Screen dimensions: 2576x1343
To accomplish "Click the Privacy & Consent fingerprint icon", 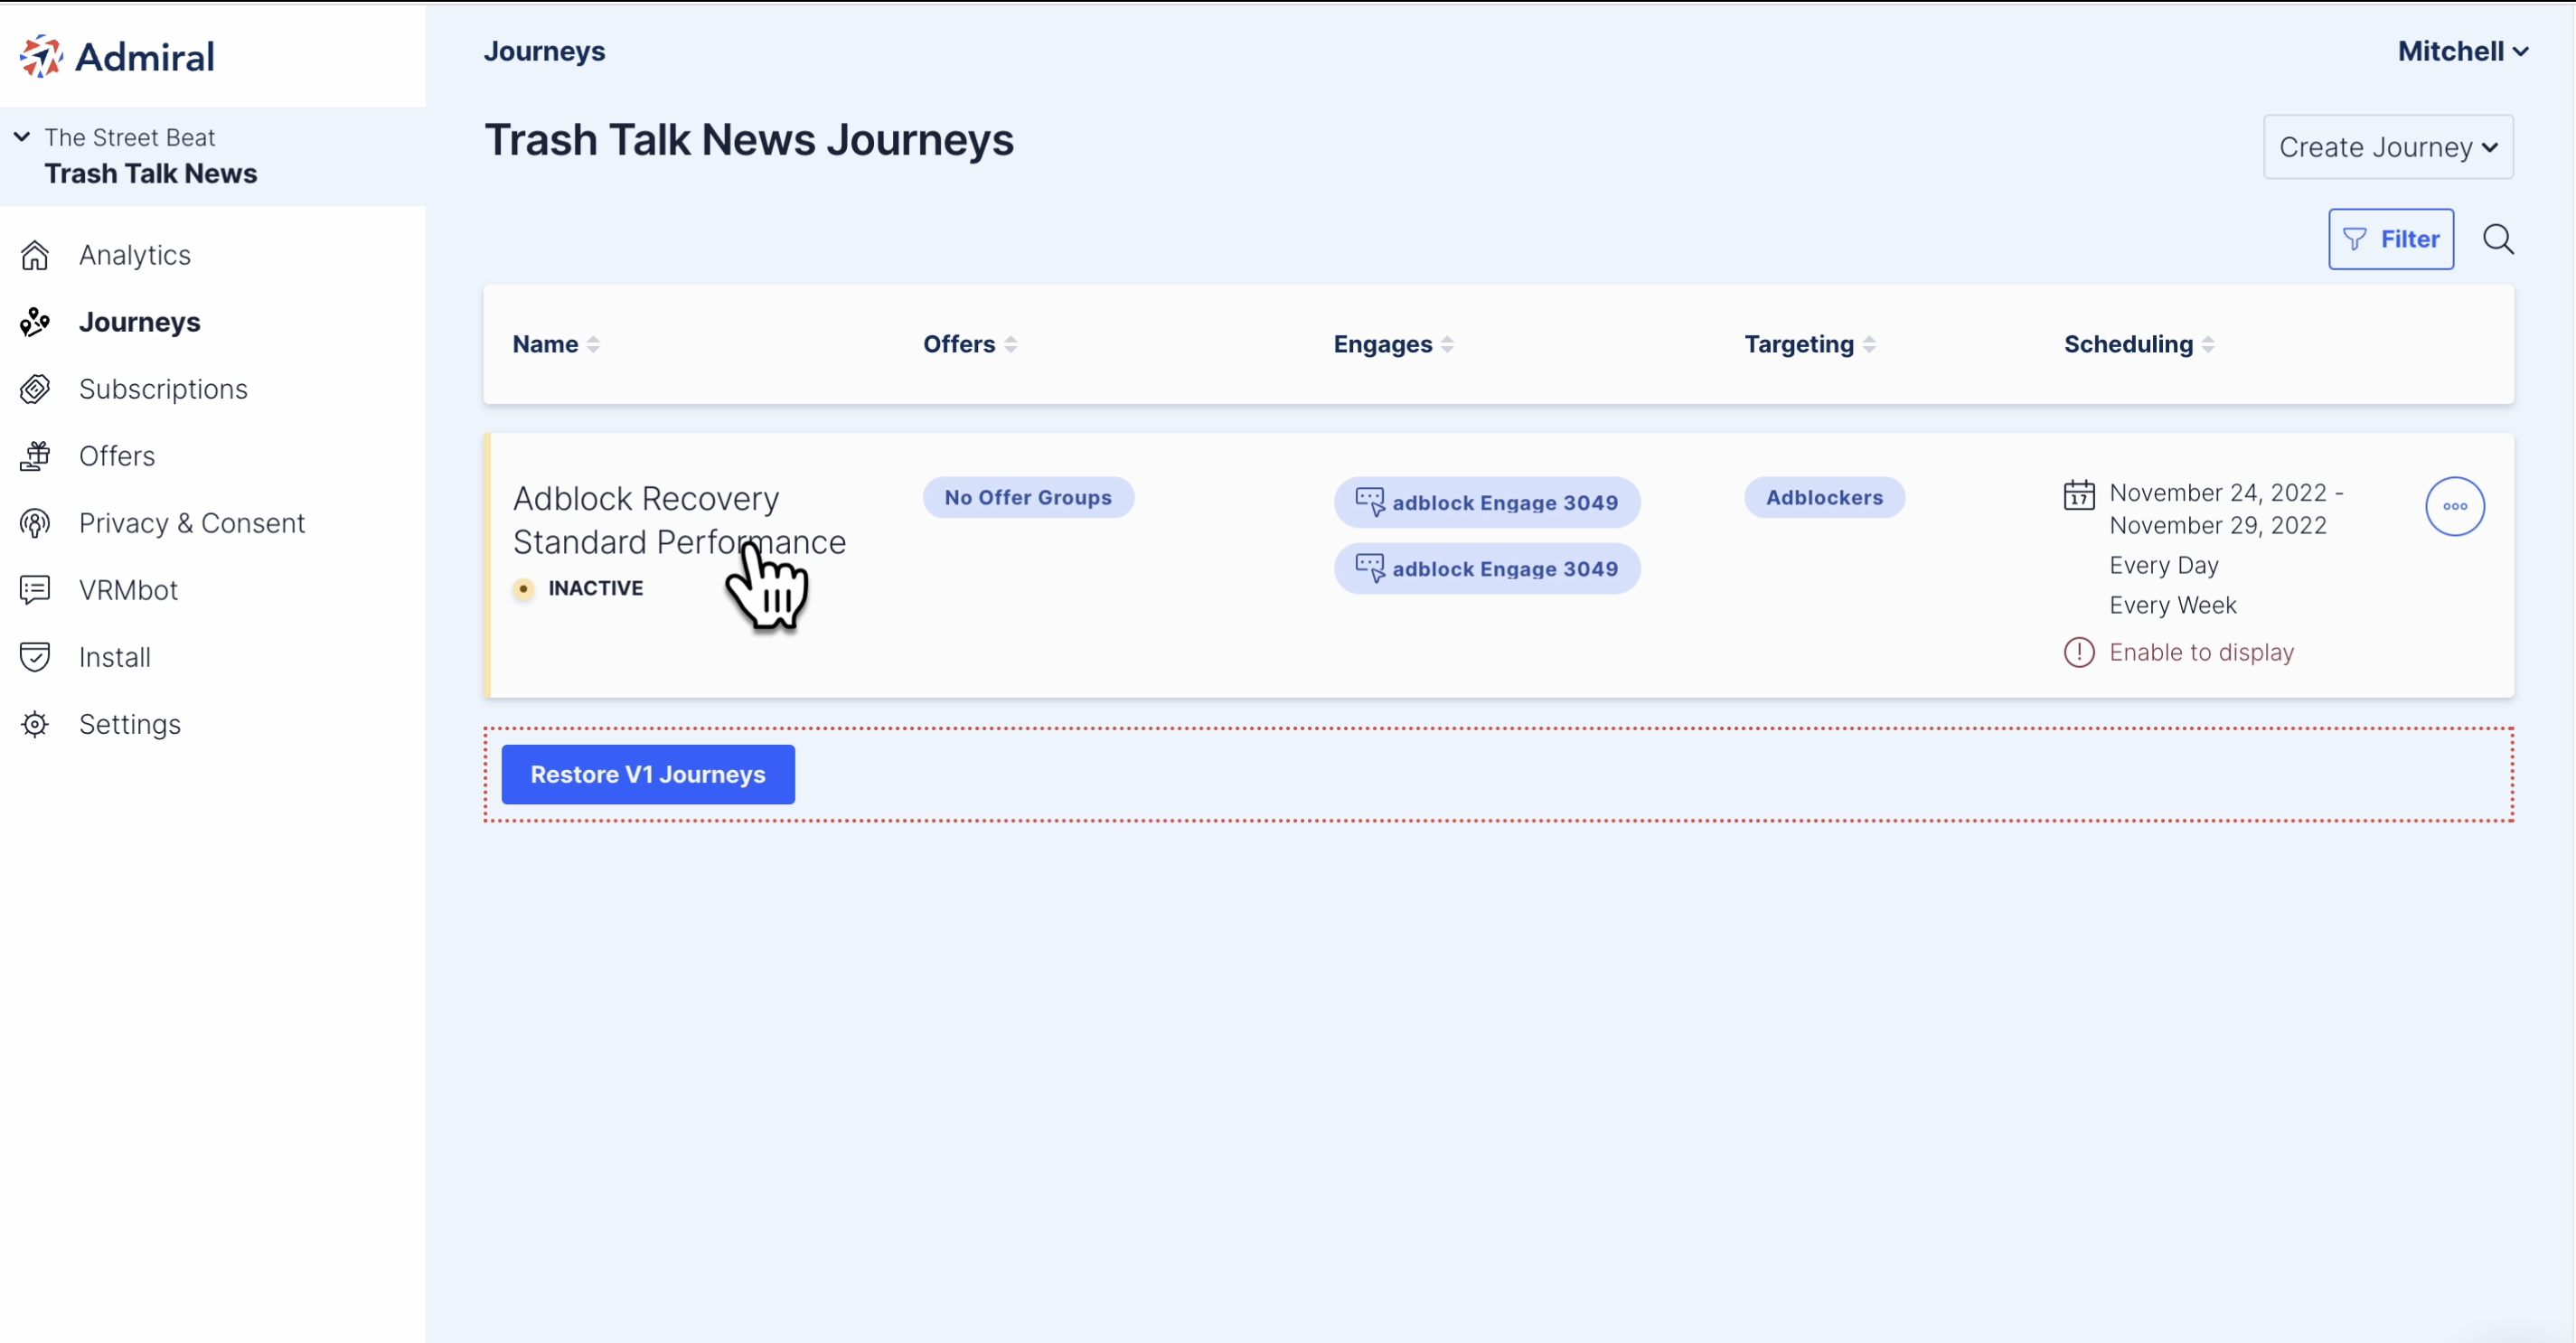I will [35, 523].
